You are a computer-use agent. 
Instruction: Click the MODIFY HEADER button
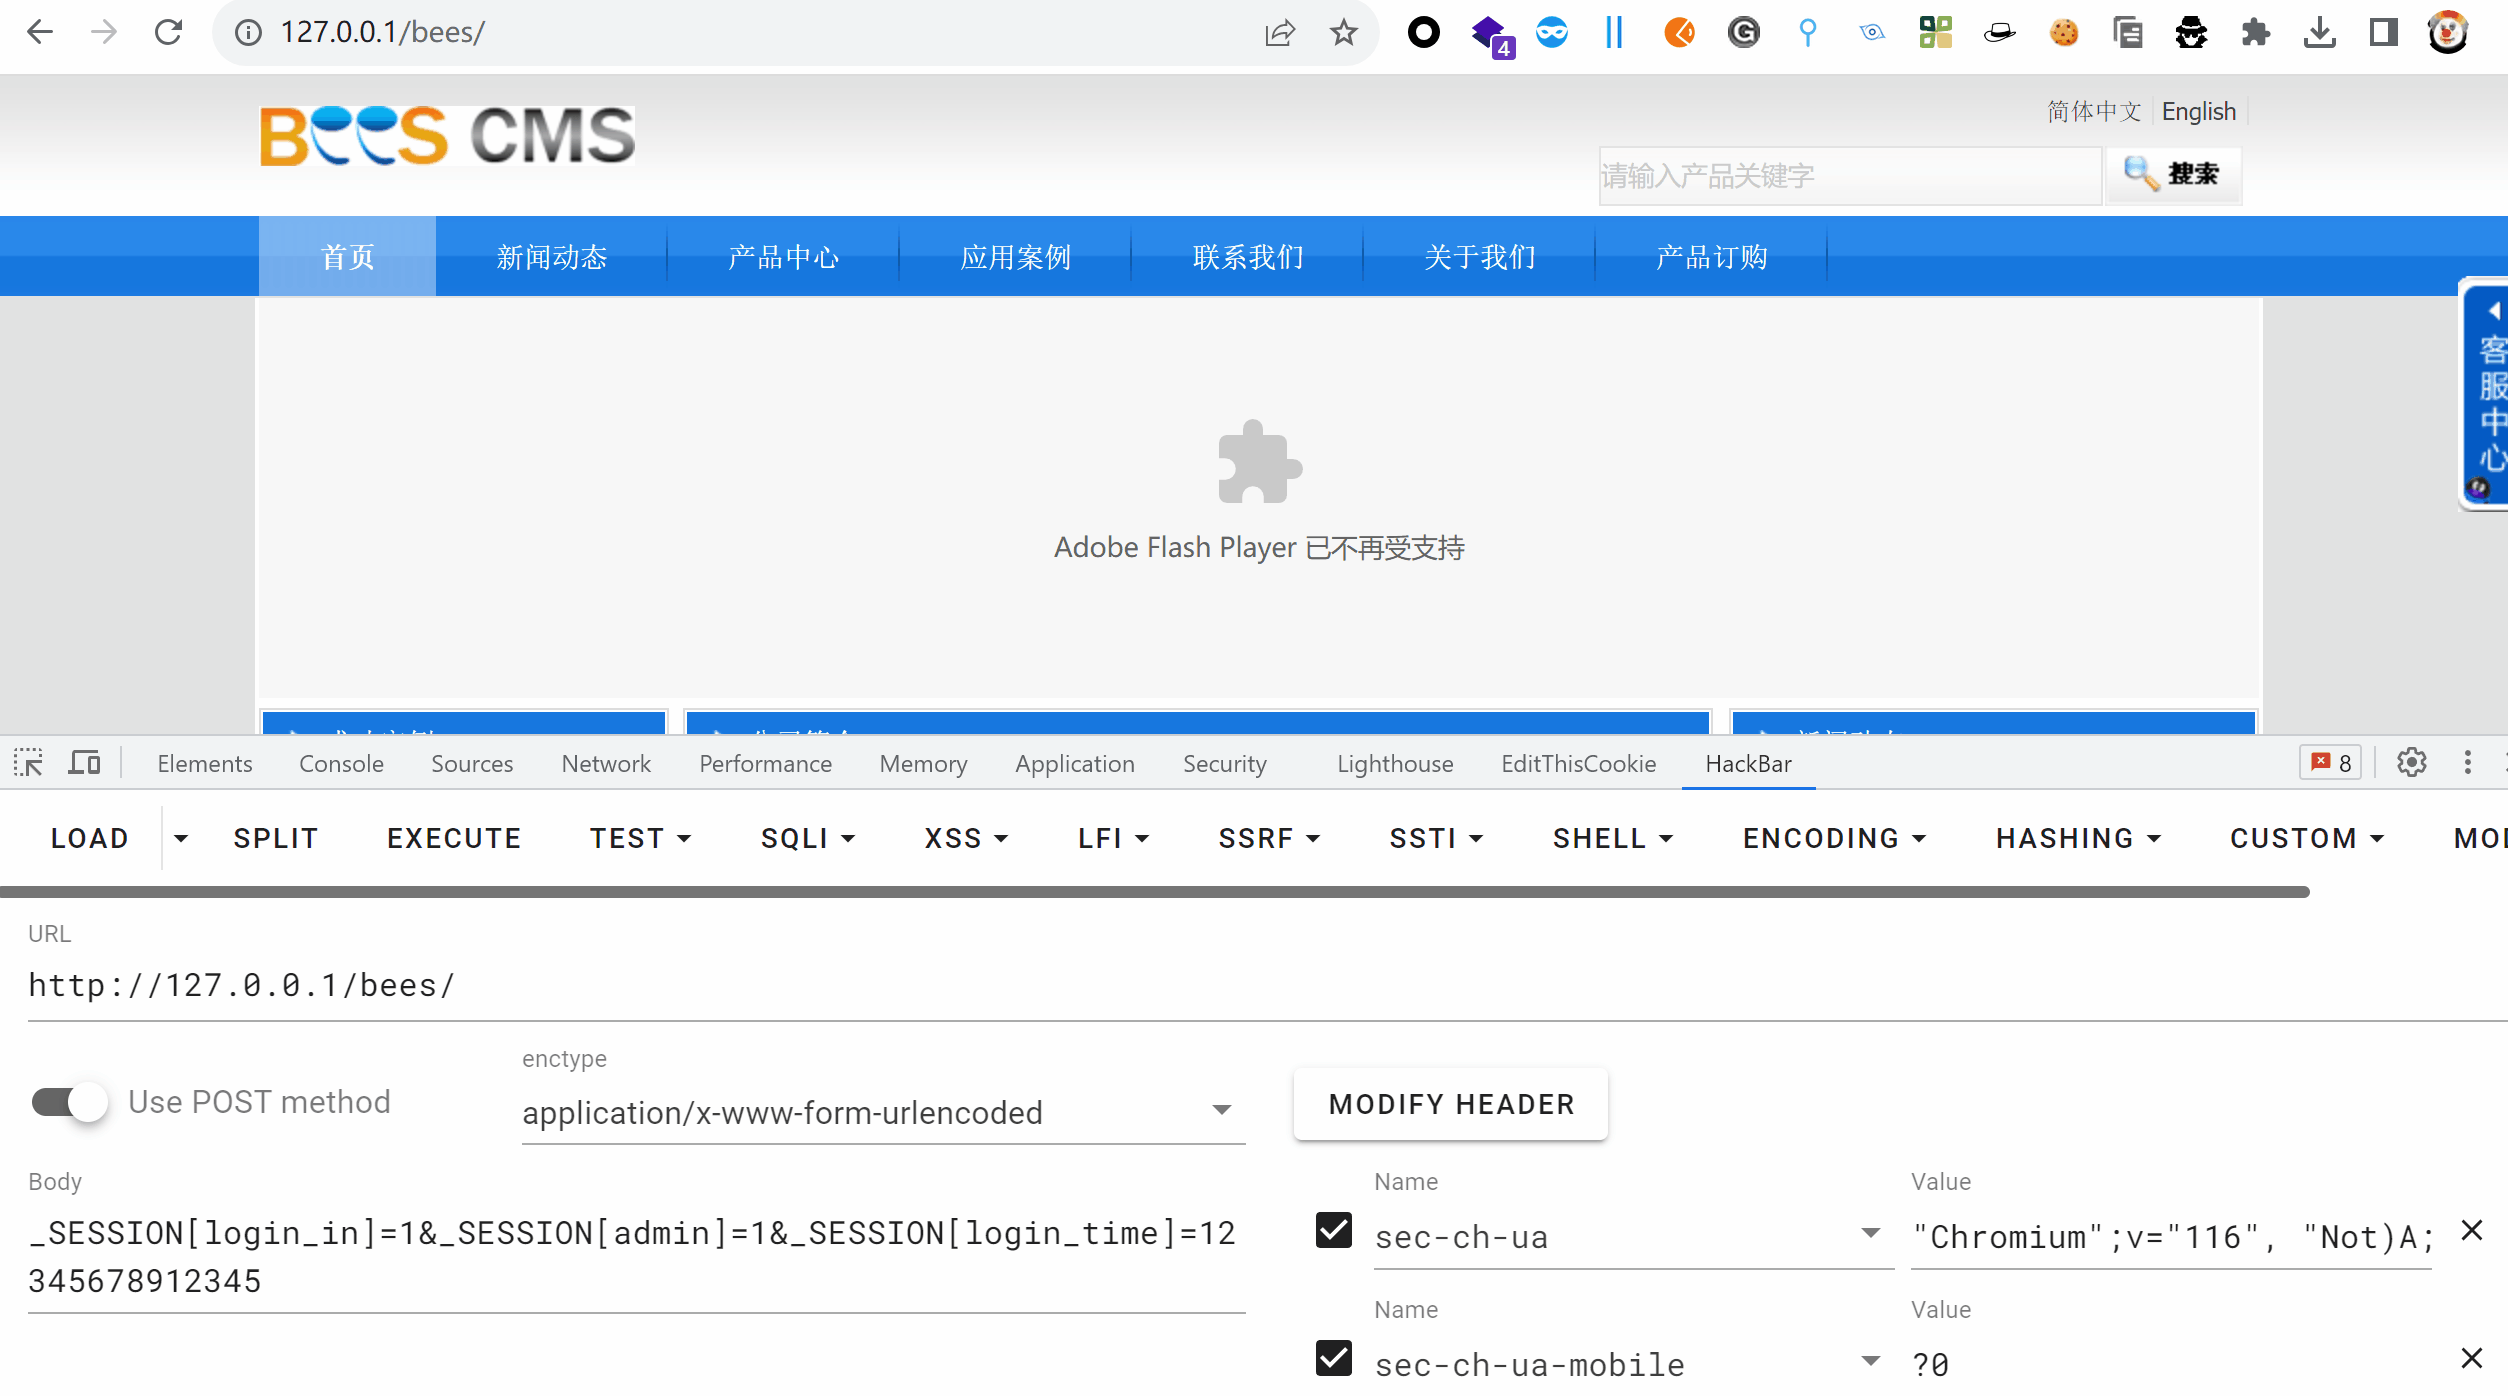tap(1451, 1104)
